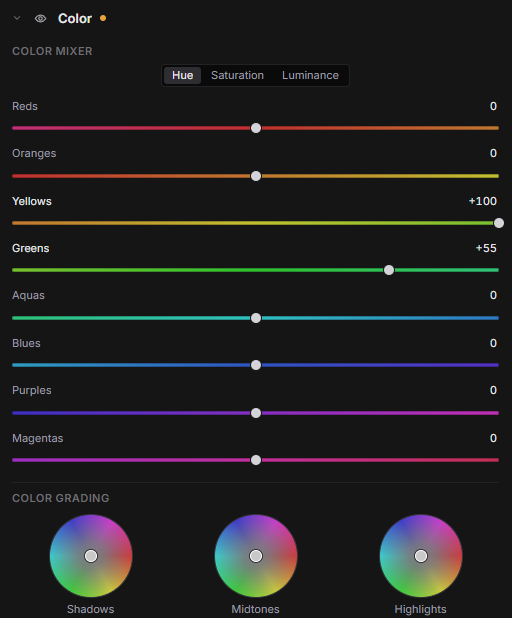
Task: Click the Reds label
Action: click(25, 106)
